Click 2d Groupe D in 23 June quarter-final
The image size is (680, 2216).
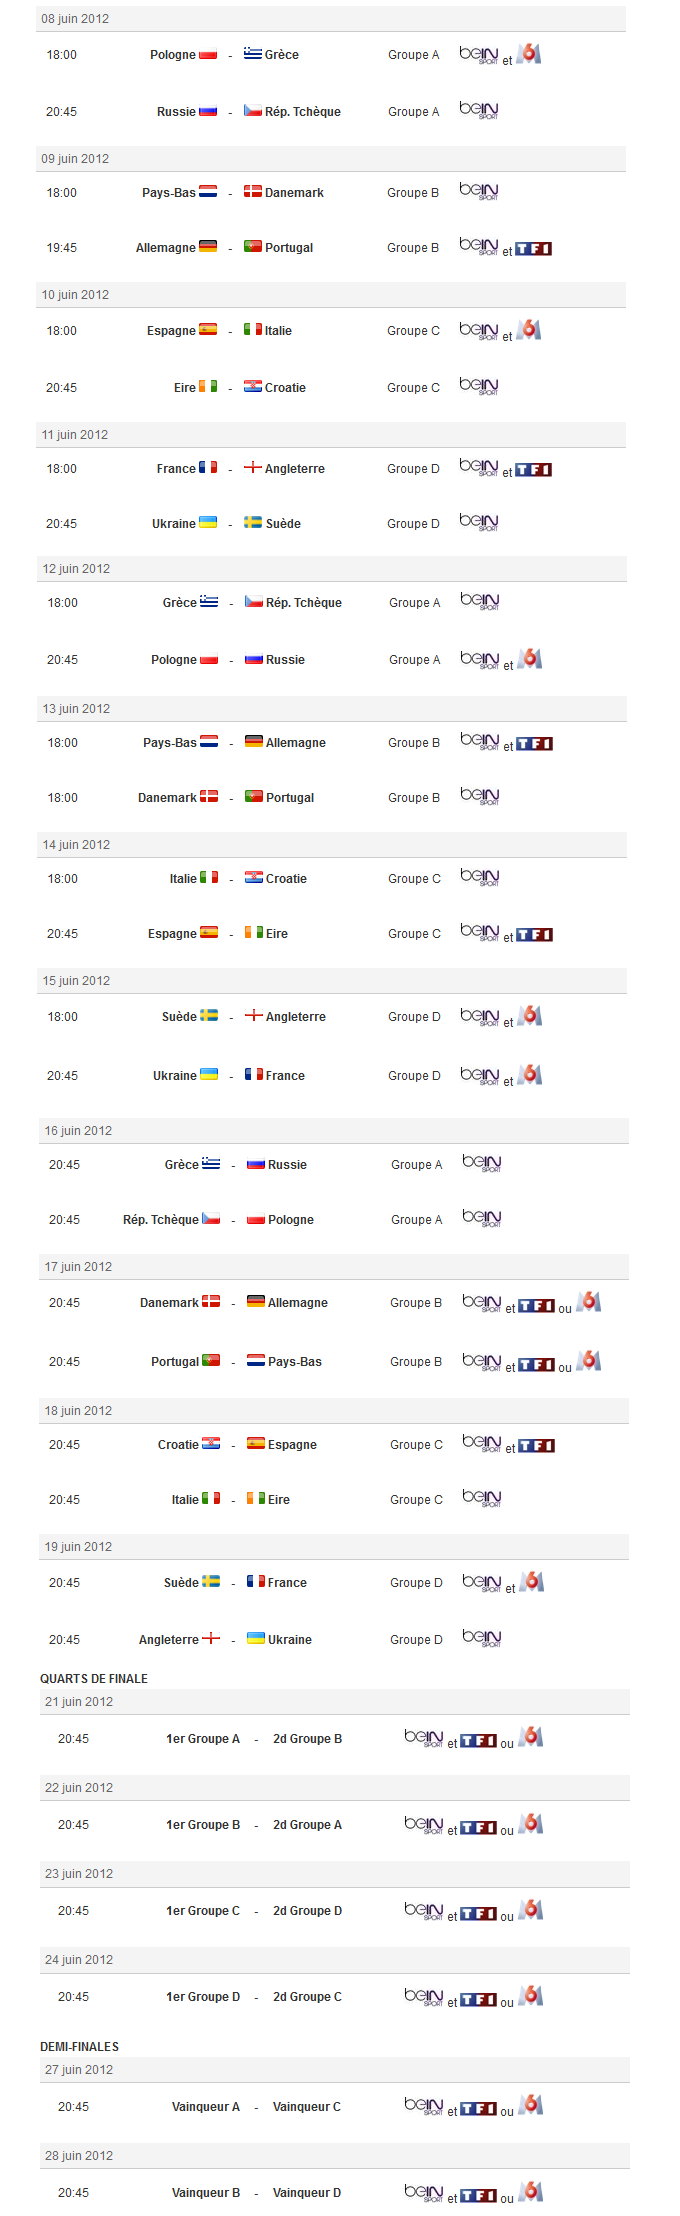[x=307, y=1911]
